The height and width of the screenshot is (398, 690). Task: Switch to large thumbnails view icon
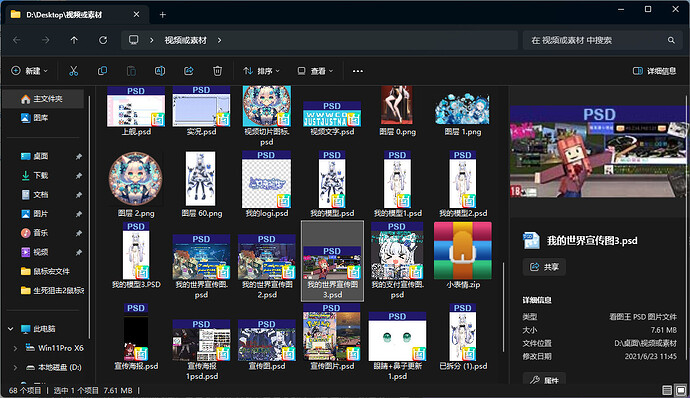[x=681, y=390]
